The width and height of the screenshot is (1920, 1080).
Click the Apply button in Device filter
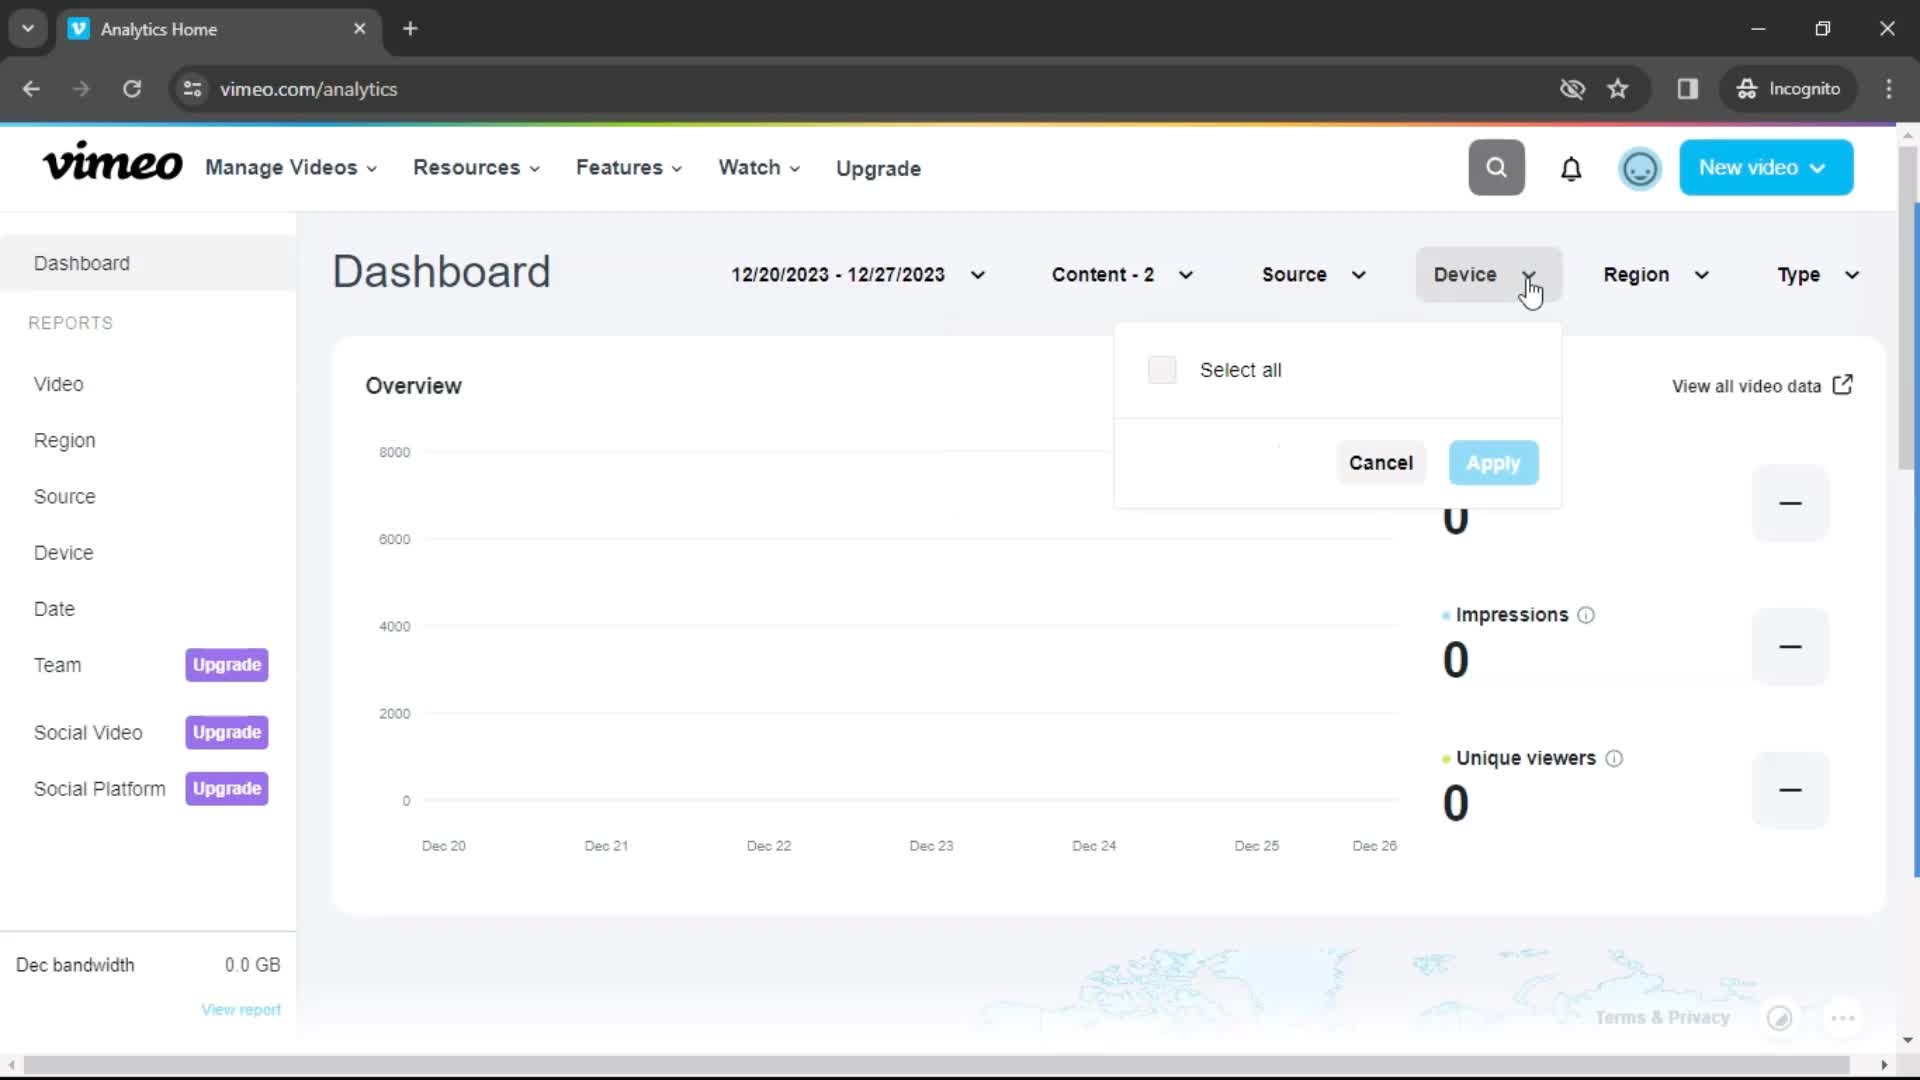pyautogui.click(x=1493, y=462)
